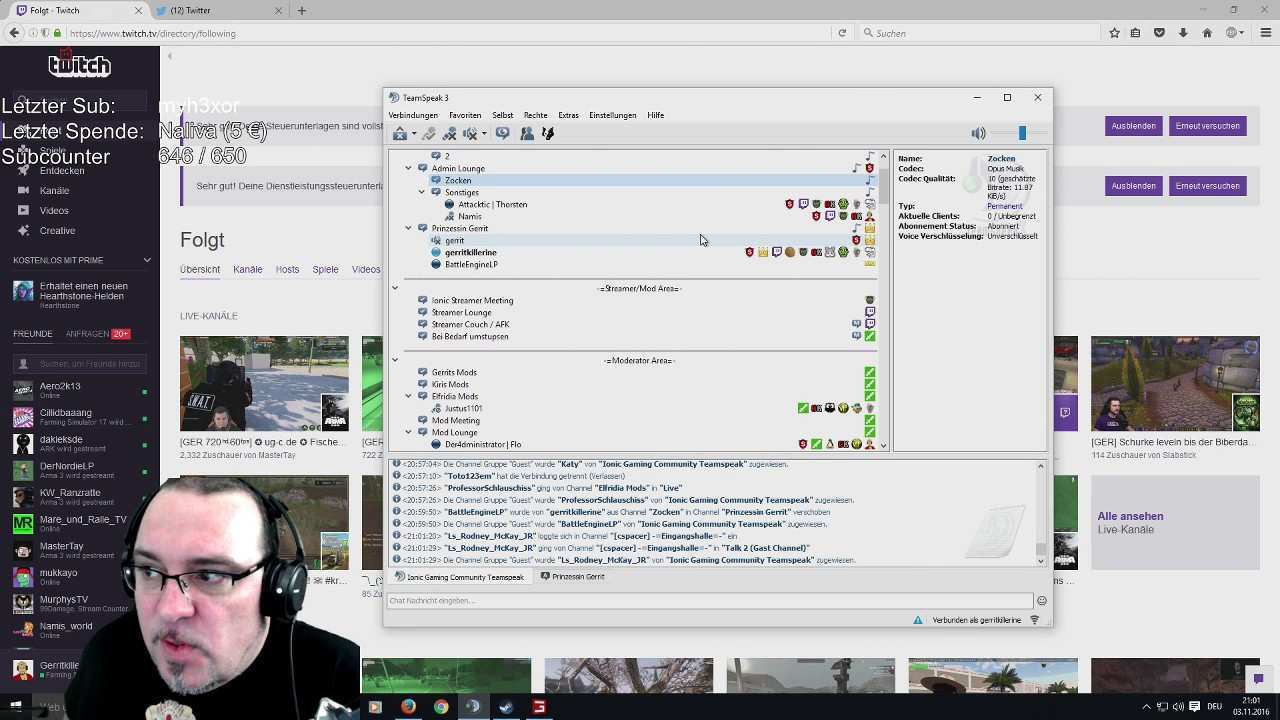This screenshot has height=720, width=1280.
Task: Click the Contacts icon in TeamSpeak toolbar
Action: point(527,133)
